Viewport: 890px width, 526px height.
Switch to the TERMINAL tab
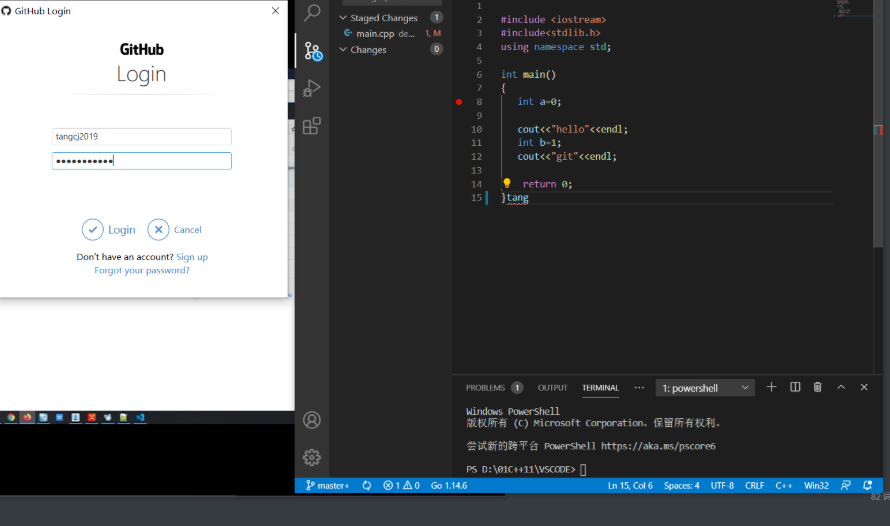tap(600, 388)
